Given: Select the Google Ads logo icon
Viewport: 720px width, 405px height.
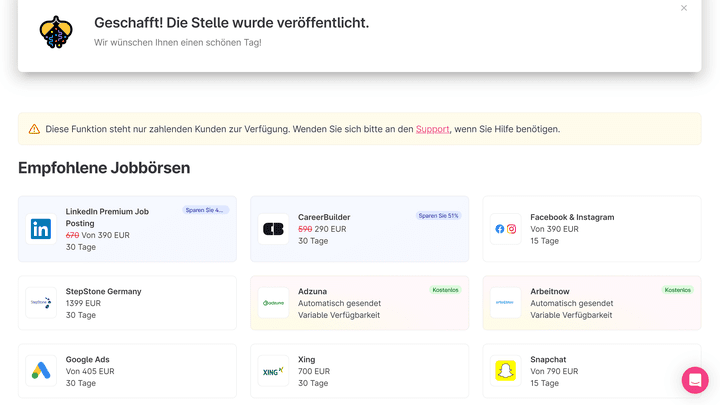Looking at the screenshot, I should click(x=41, y=371).
